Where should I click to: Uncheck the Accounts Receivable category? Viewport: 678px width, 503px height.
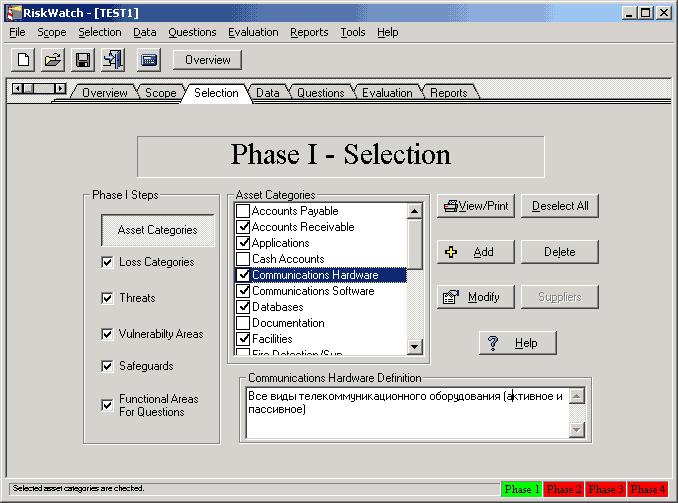[x=243, y=227]
